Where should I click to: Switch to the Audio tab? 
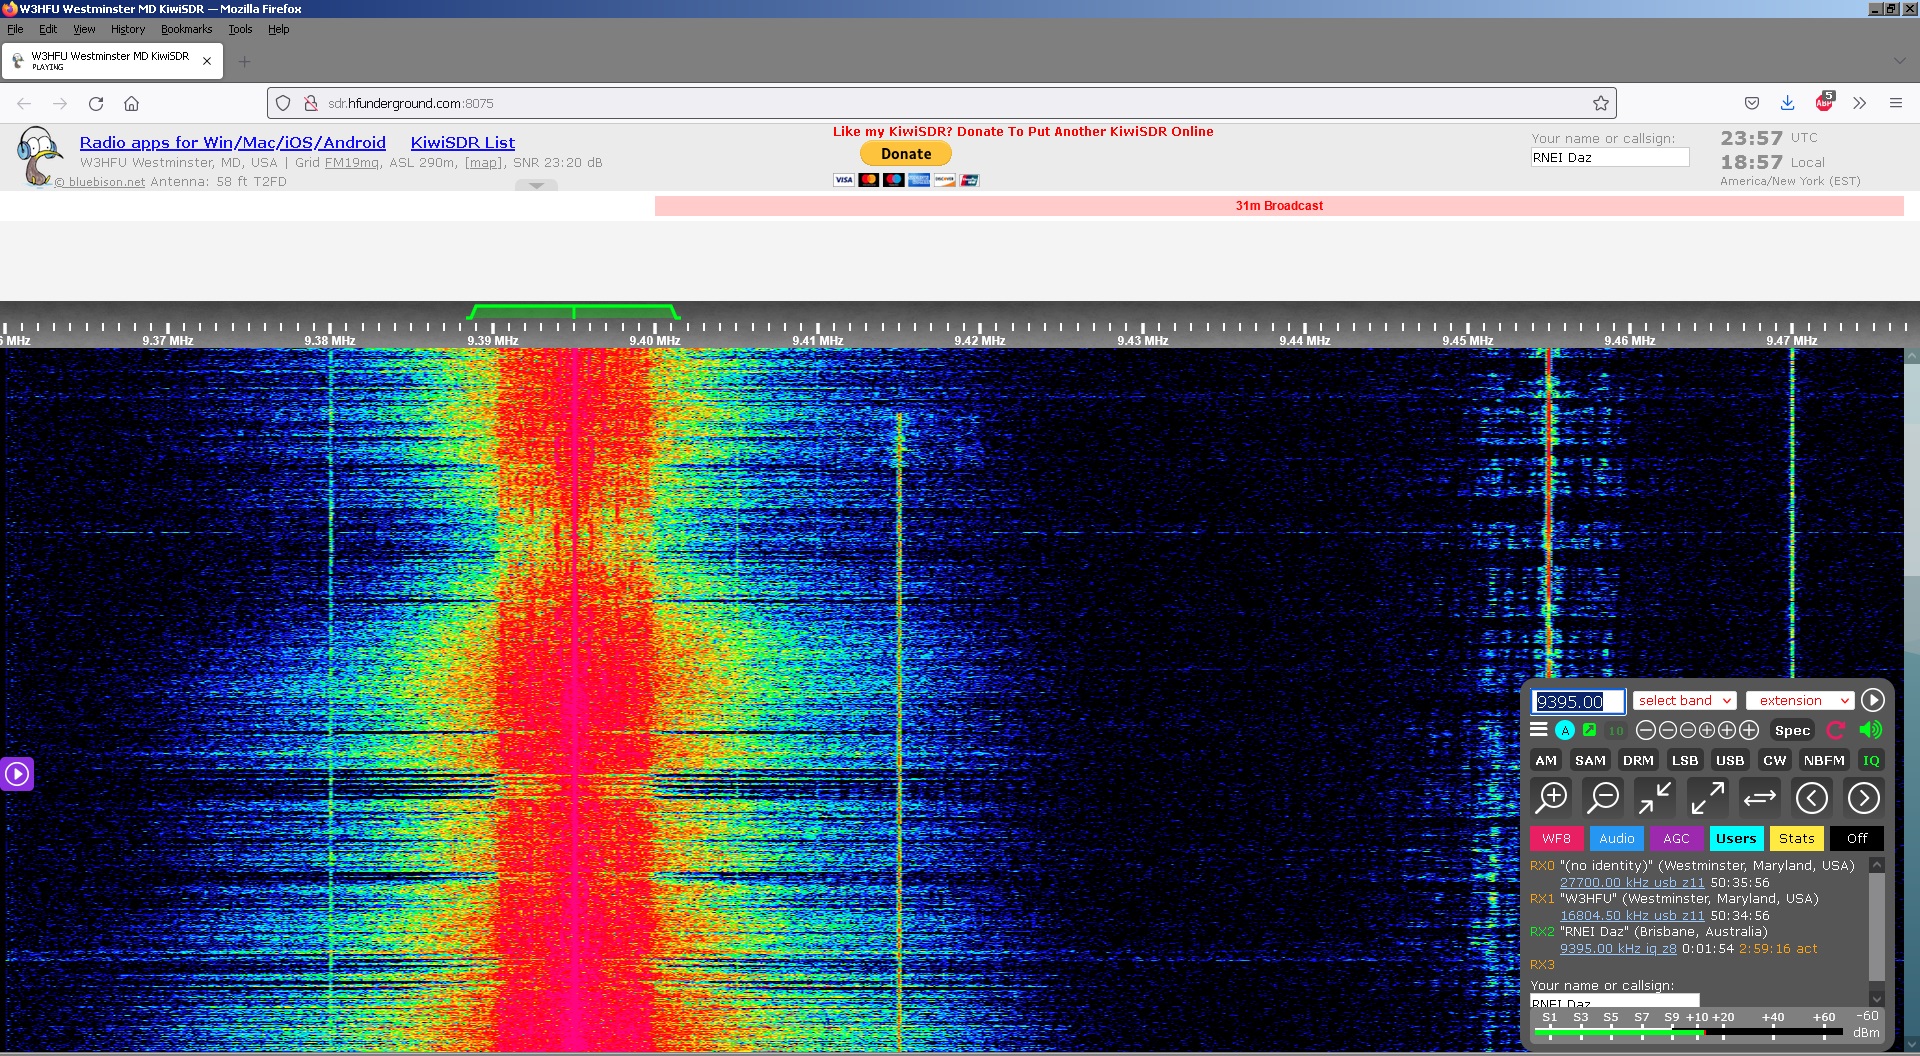(x=1616, y=839)
